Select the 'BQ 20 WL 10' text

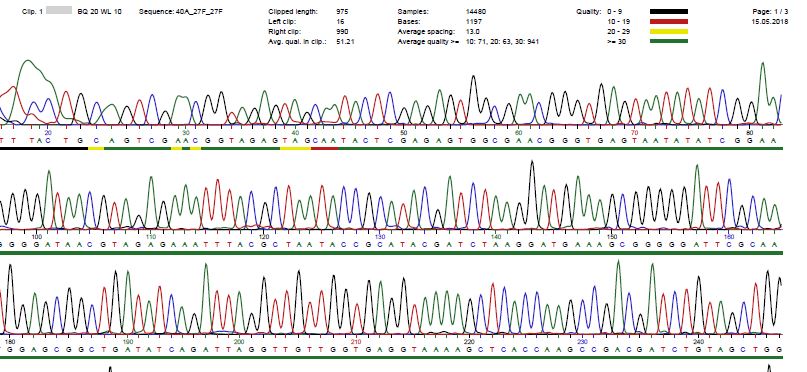pos(99,11)
